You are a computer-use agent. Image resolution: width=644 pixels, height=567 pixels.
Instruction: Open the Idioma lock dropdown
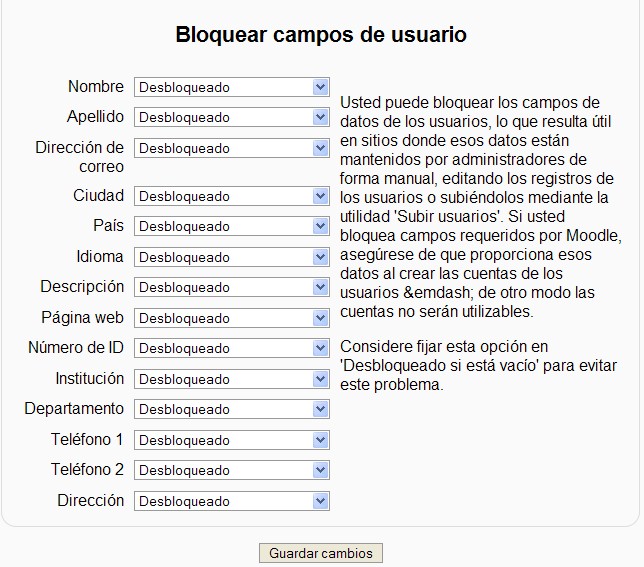(x=231, y=257)
